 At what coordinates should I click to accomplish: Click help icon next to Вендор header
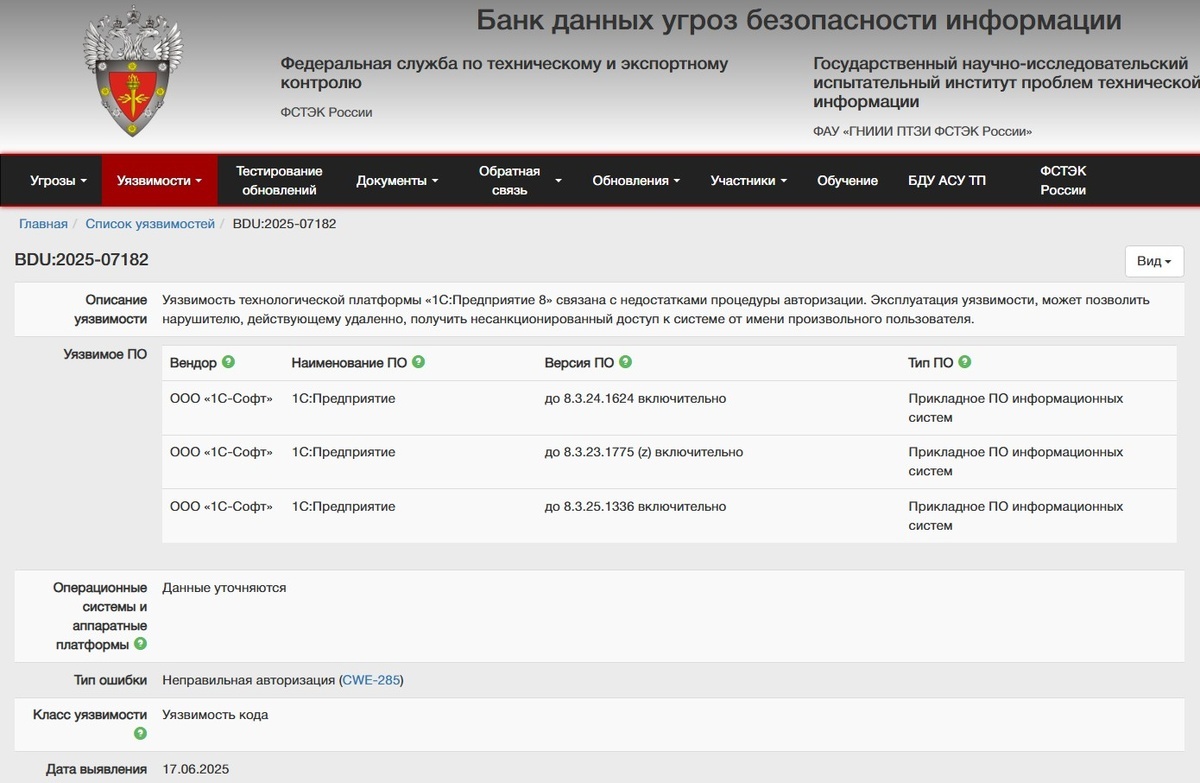tap(229, 362)
